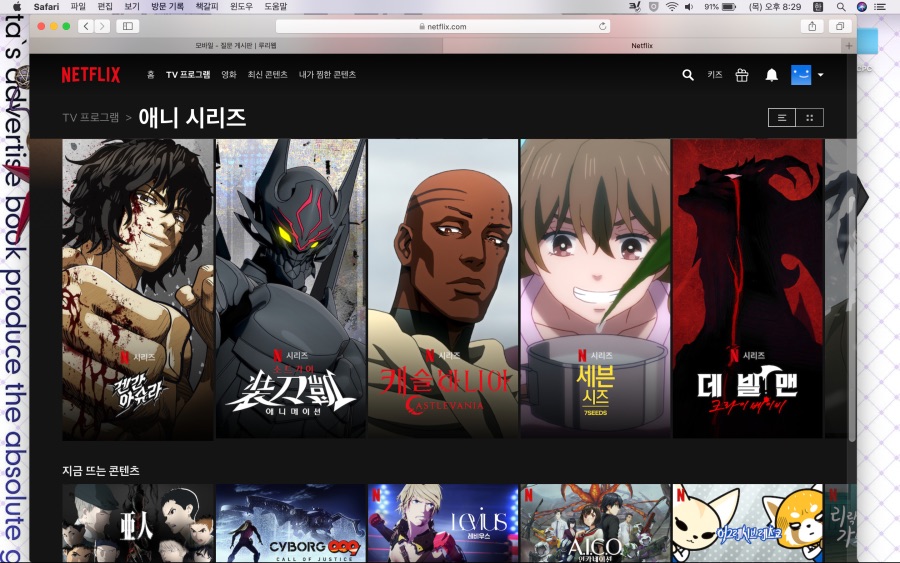Open Safari share button
900x563 pixels.
tap(812, 26)
